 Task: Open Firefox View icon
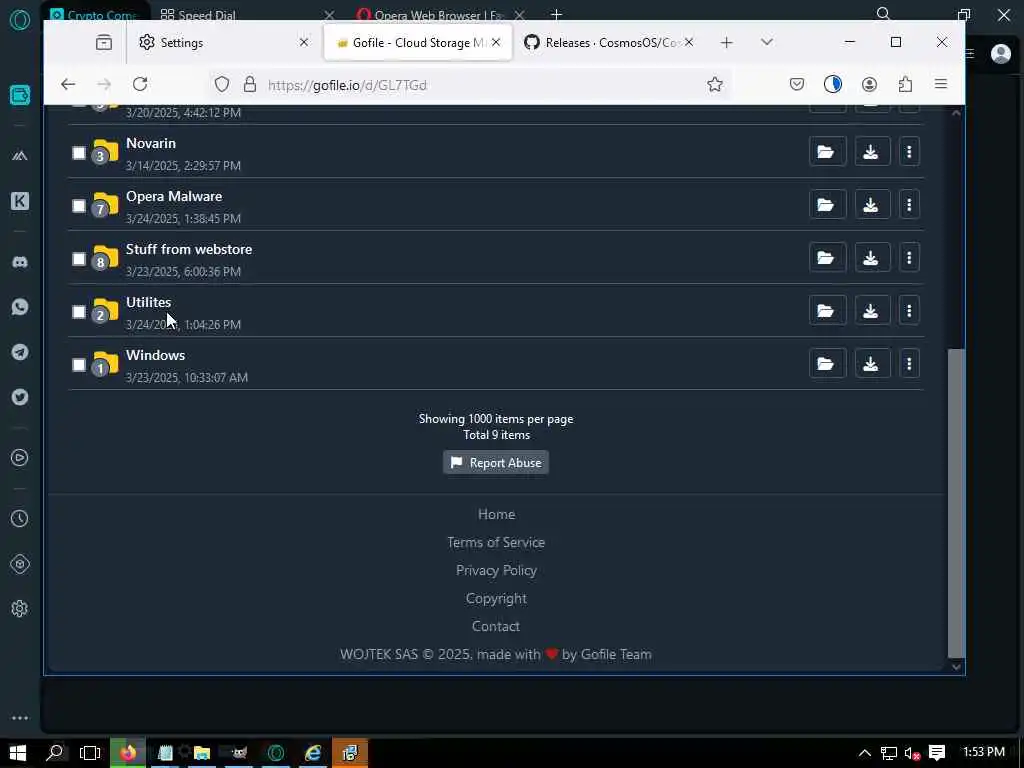[x=103, y=42]
